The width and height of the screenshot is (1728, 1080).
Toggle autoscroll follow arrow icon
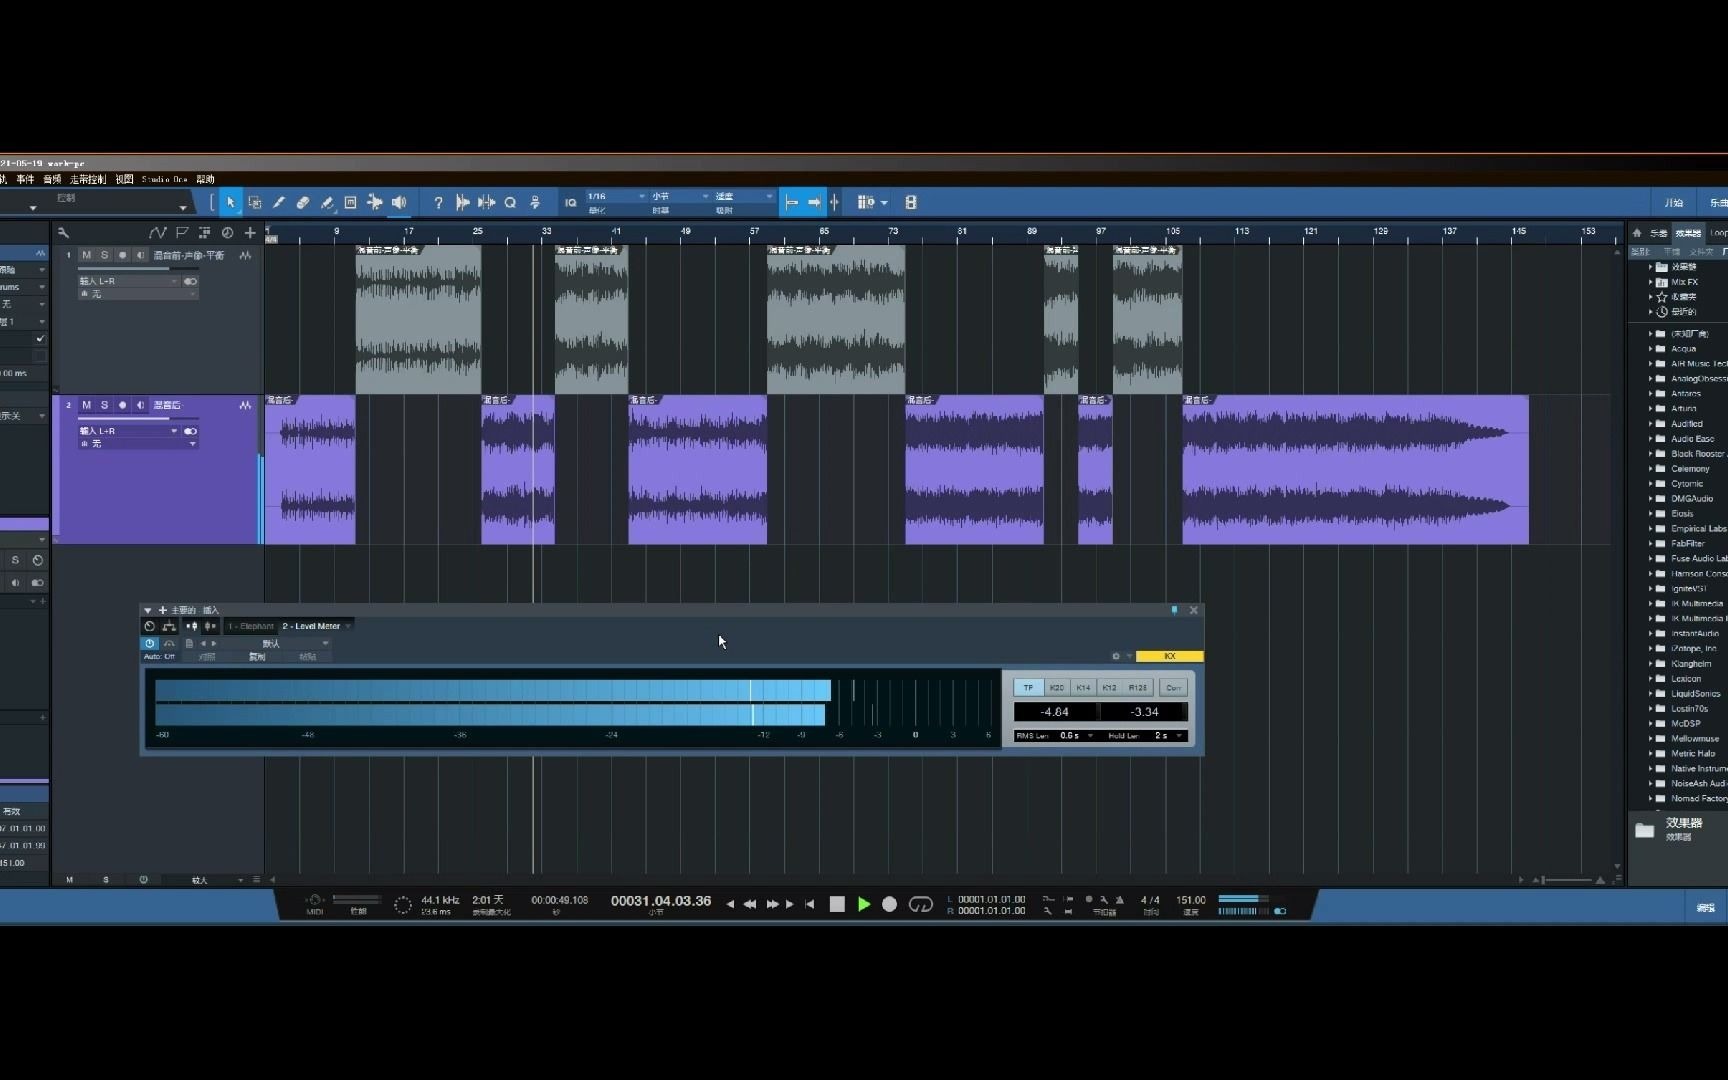tap(815, 203)
